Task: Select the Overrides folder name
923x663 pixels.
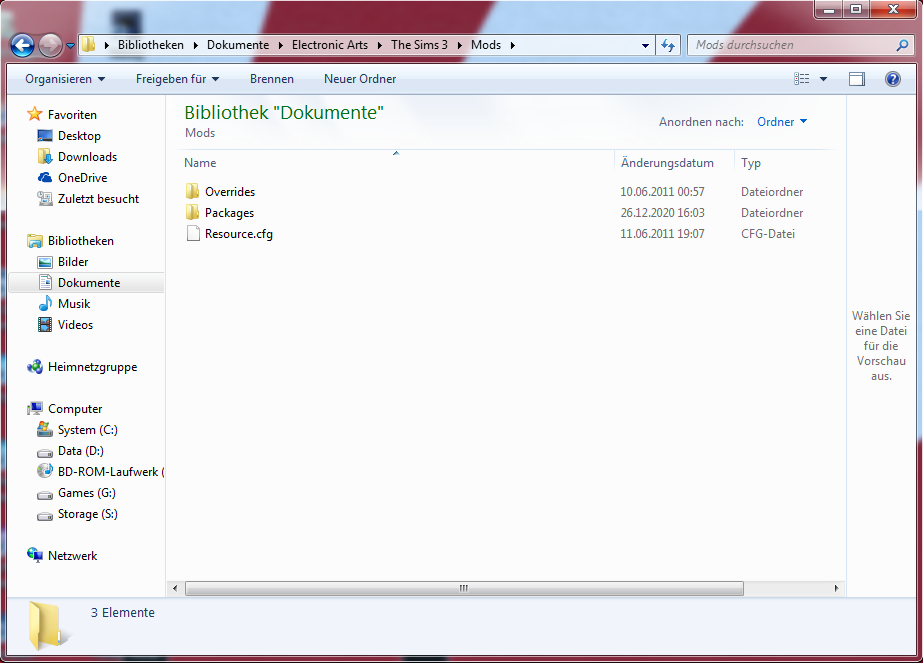Action: pyautogui.click(x=230, y=192)
